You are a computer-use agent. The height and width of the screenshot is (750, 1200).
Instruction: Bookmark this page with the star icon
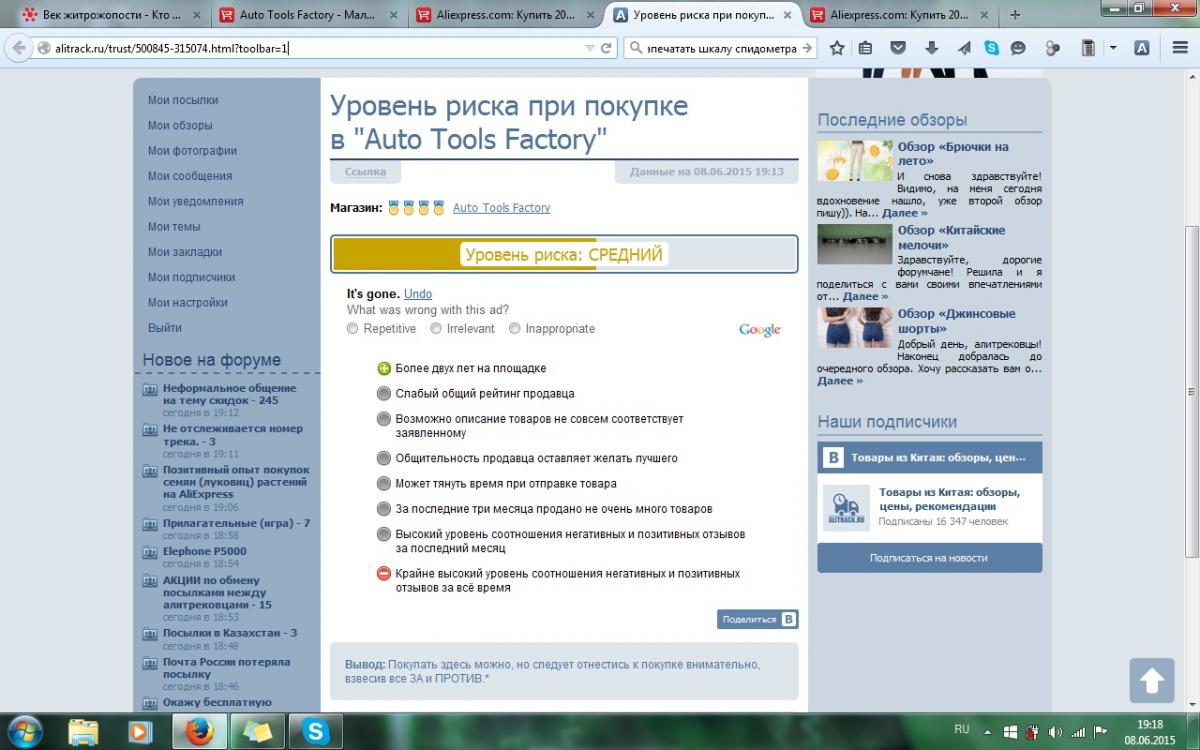pos(837,48)
